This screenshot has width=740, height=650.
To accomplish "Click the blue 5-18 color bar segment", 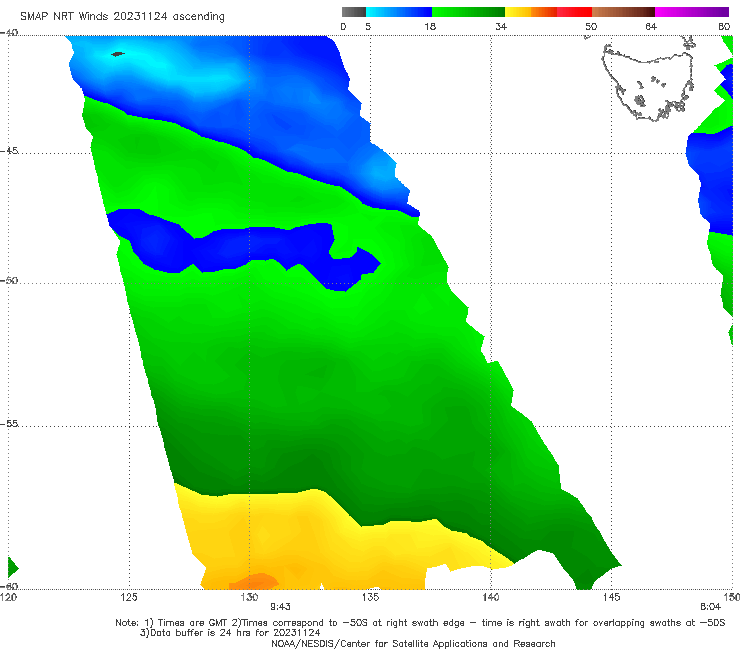I will [399, 12].
